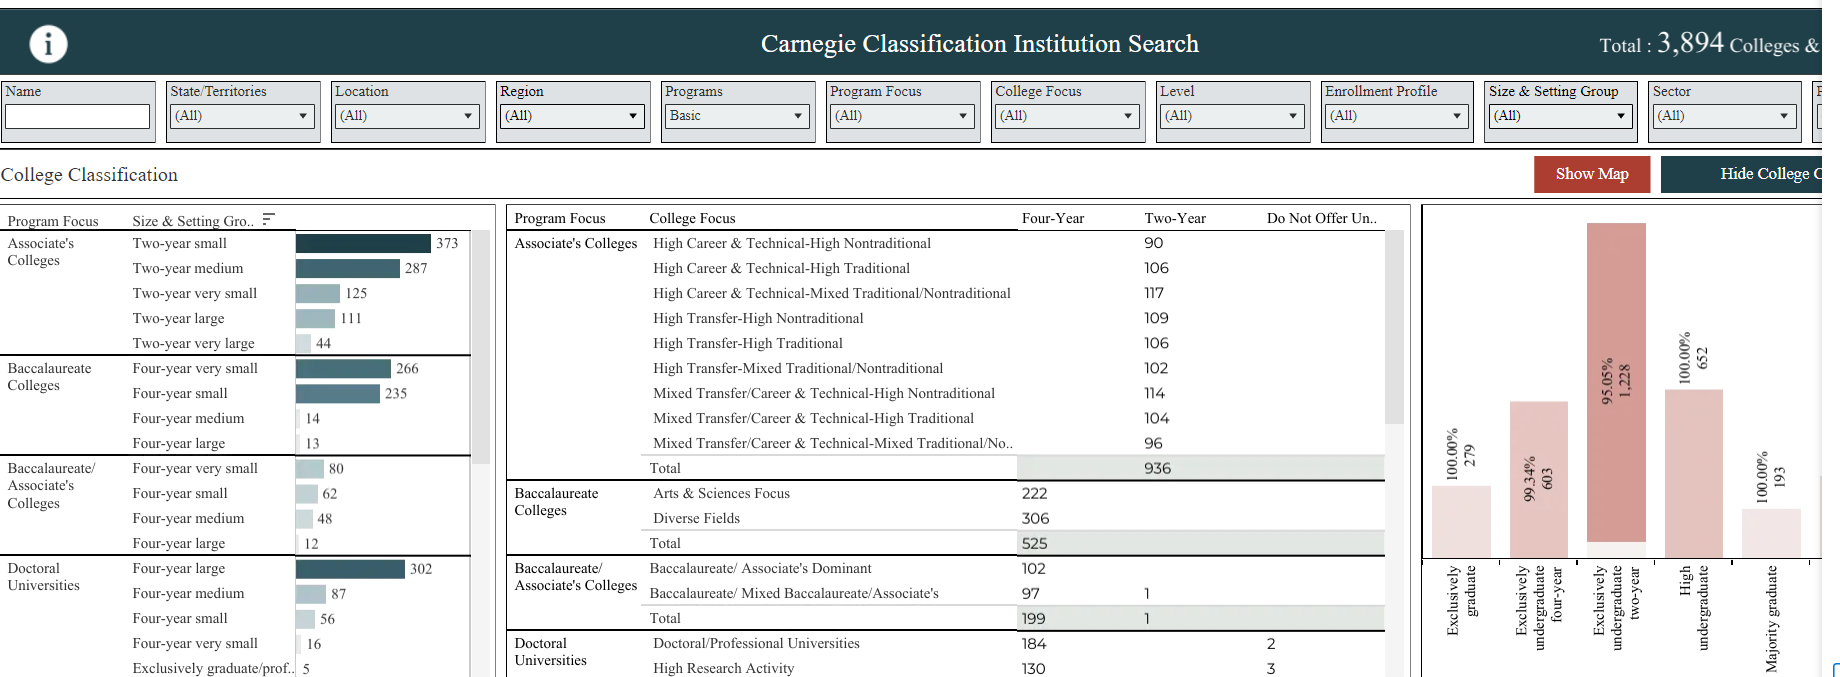1840x677 pixels.
Task: Select the Two-year large bar (111)
Action: [315, 318]
